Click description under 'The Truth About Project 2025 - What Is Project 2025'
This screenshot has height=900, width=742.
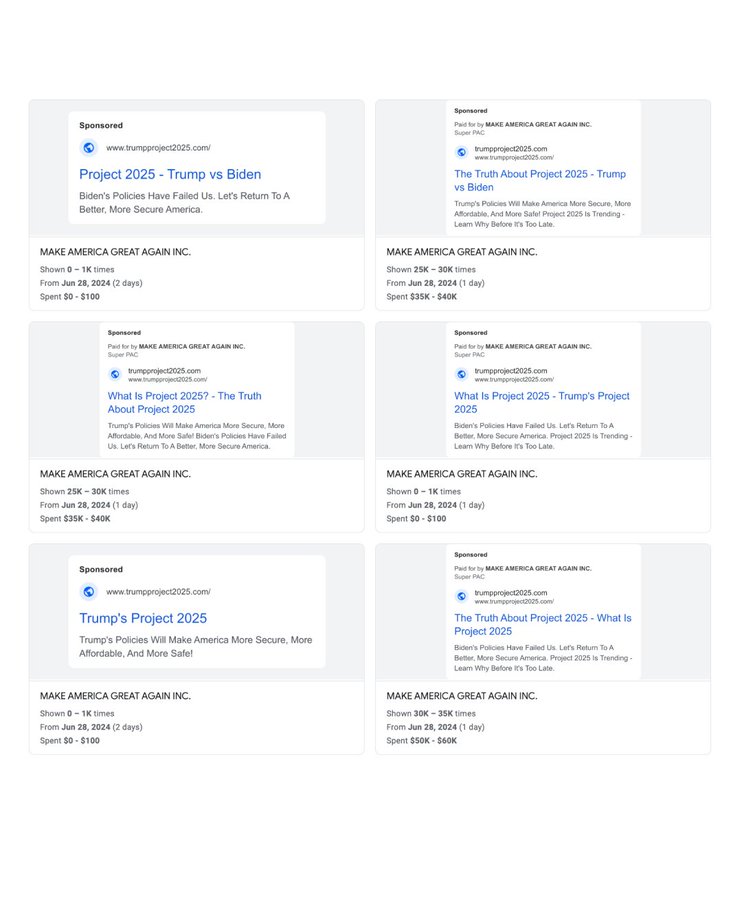click(543, 658)
